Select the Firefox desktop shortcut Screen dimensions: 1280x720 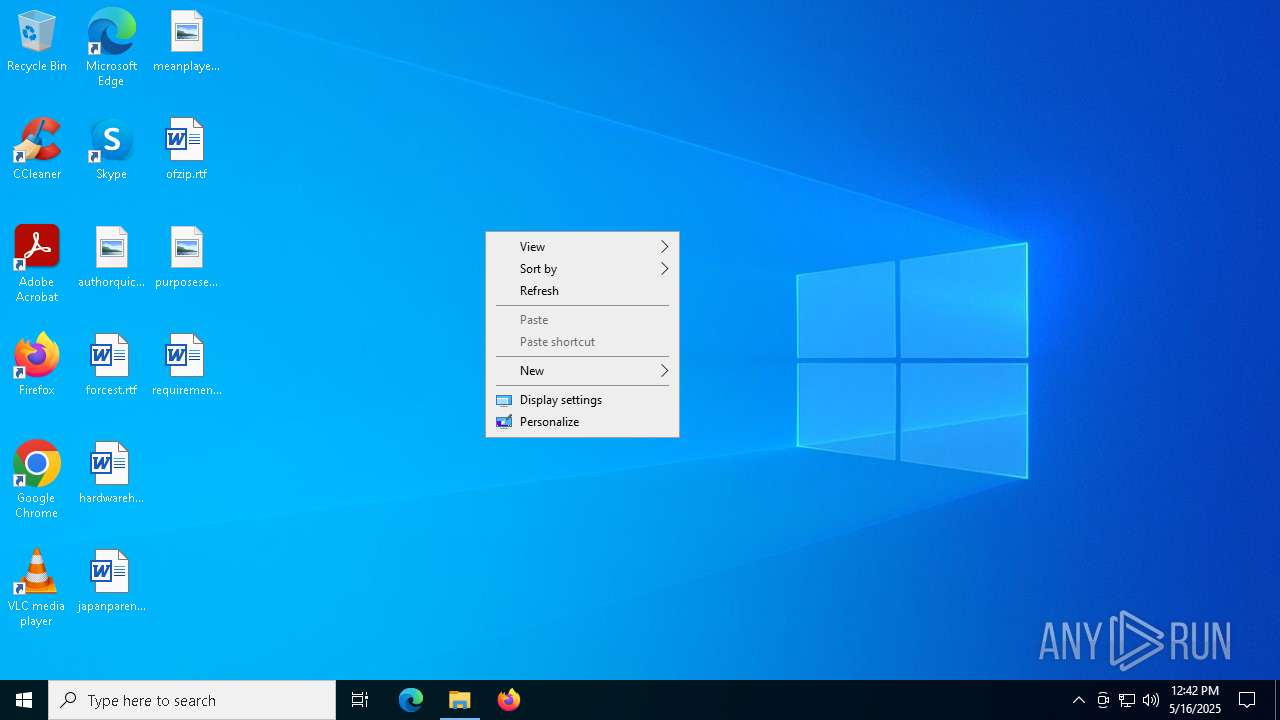pyautogui.click(x=37, y=366)
